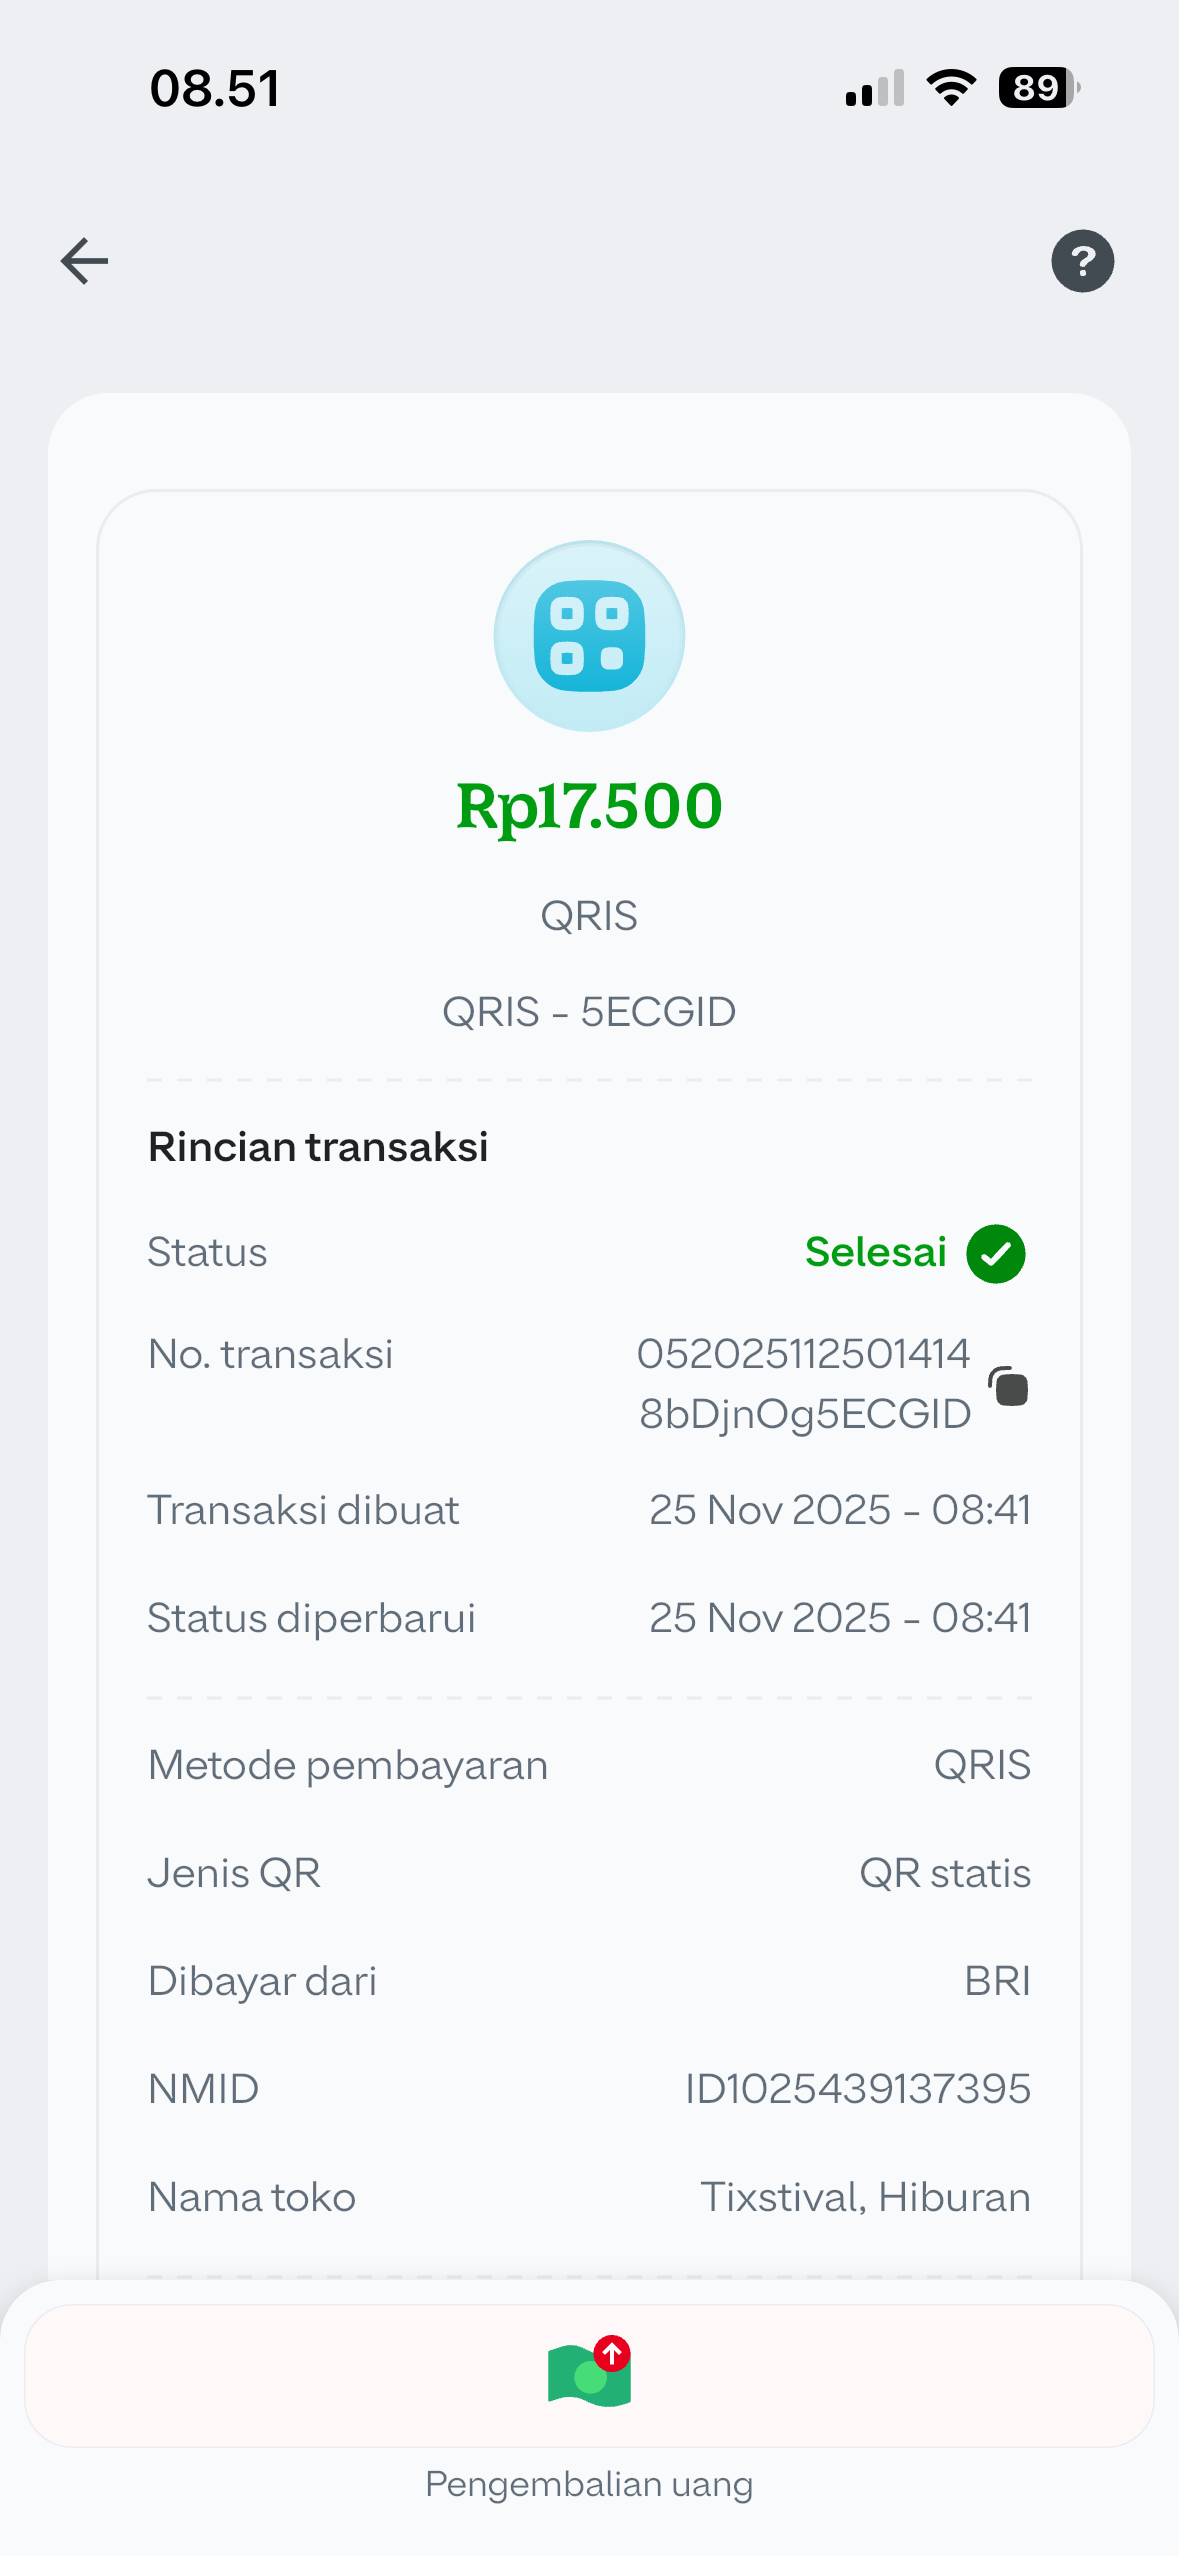Tap the BRI payment source value
The height and width of the screenshot is (2556, 1179).
coord(997,1981)
